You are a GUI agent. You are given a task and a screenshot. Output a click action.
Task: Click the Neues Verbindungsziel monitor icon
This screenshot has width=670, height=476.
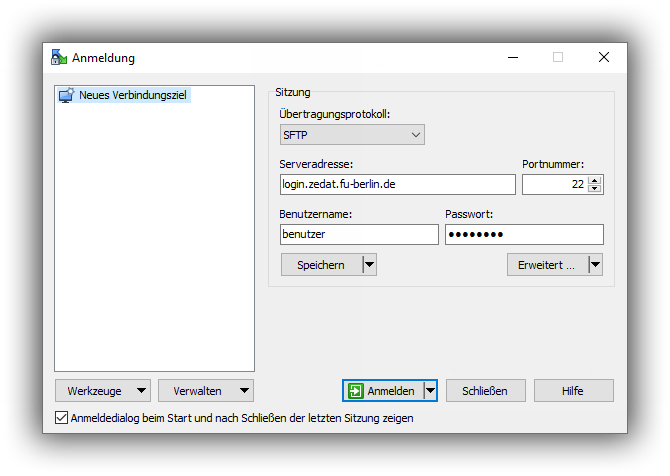click(66, 95)
